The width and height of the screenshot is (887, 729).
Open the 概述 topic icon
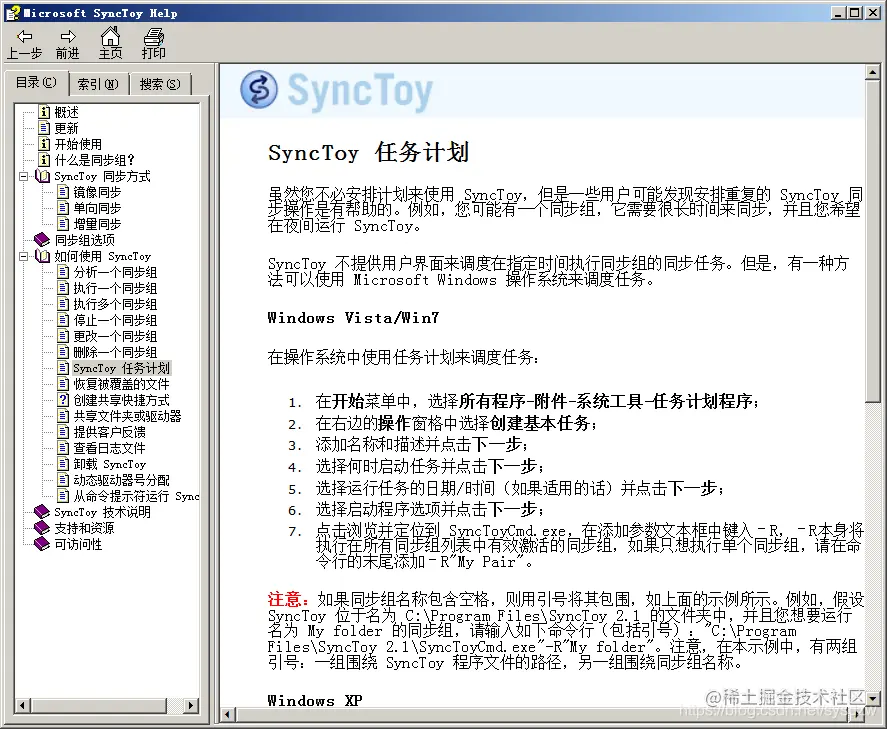click(x=44, y=112)
